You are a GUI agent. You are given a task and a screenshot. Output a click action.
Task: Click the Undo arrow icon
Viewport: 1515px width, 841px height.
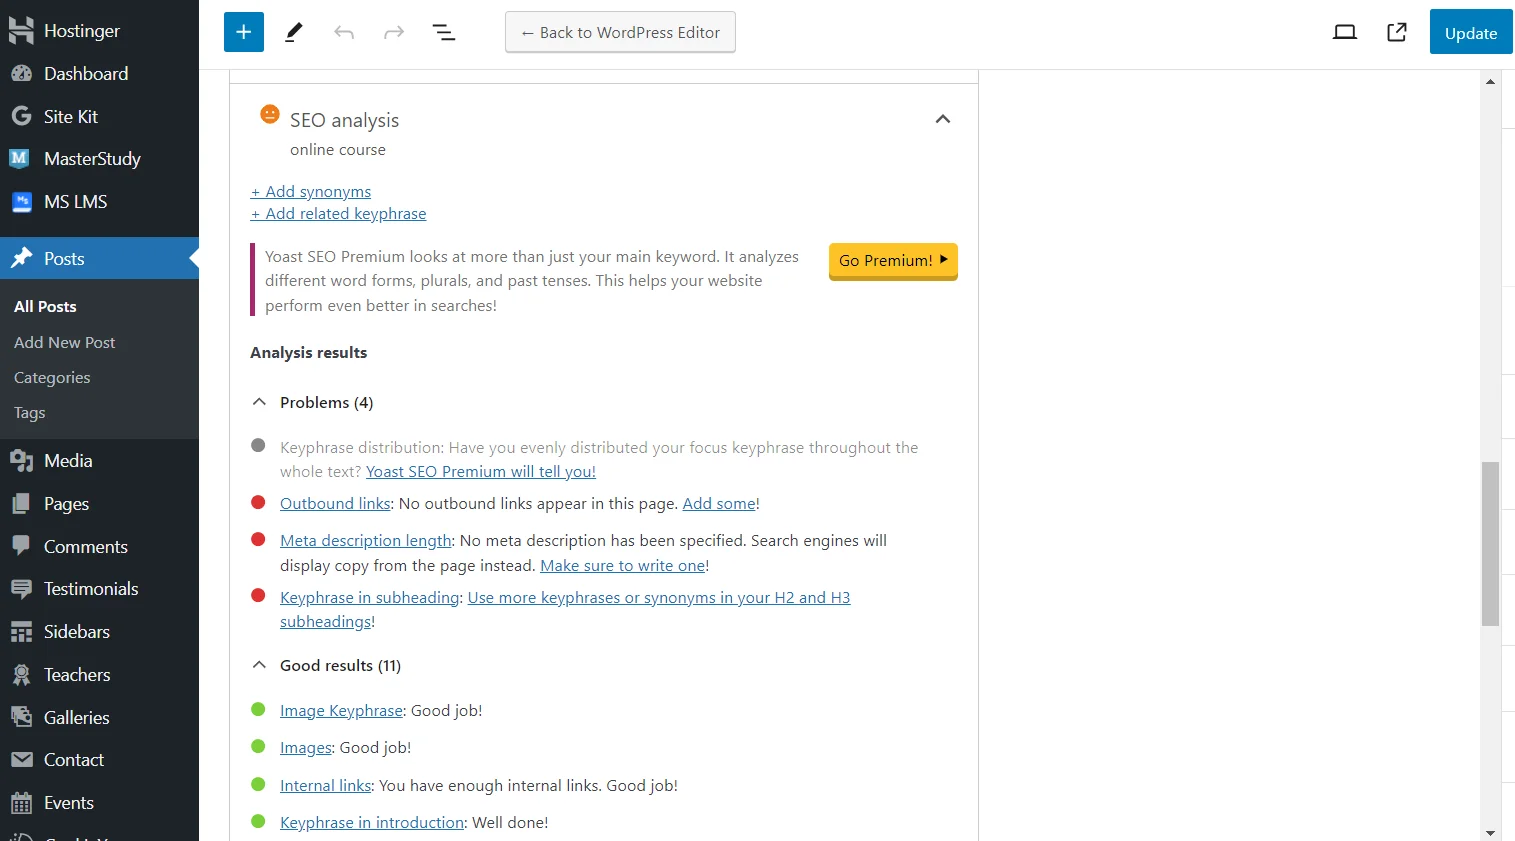click(x=344, y=33)
